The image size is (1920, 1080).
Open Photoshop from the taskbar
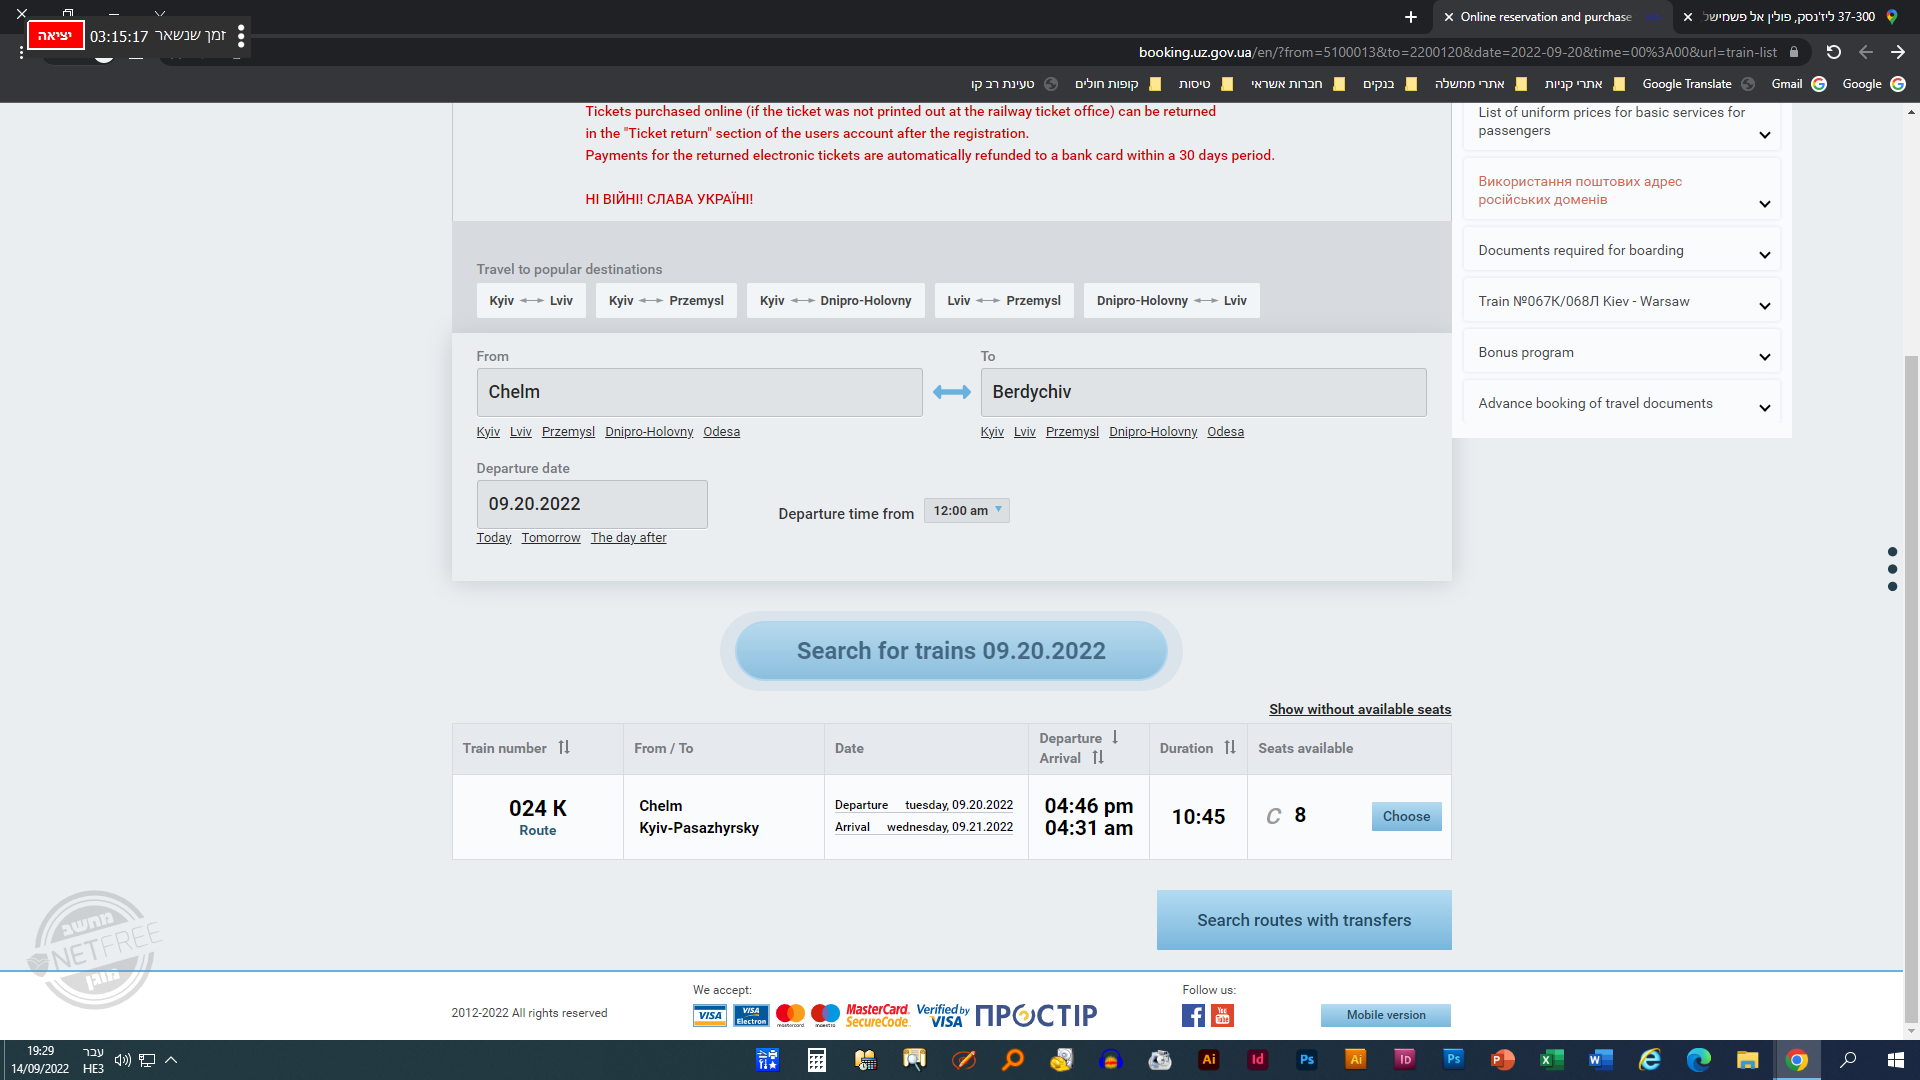pos(1306,1060)
